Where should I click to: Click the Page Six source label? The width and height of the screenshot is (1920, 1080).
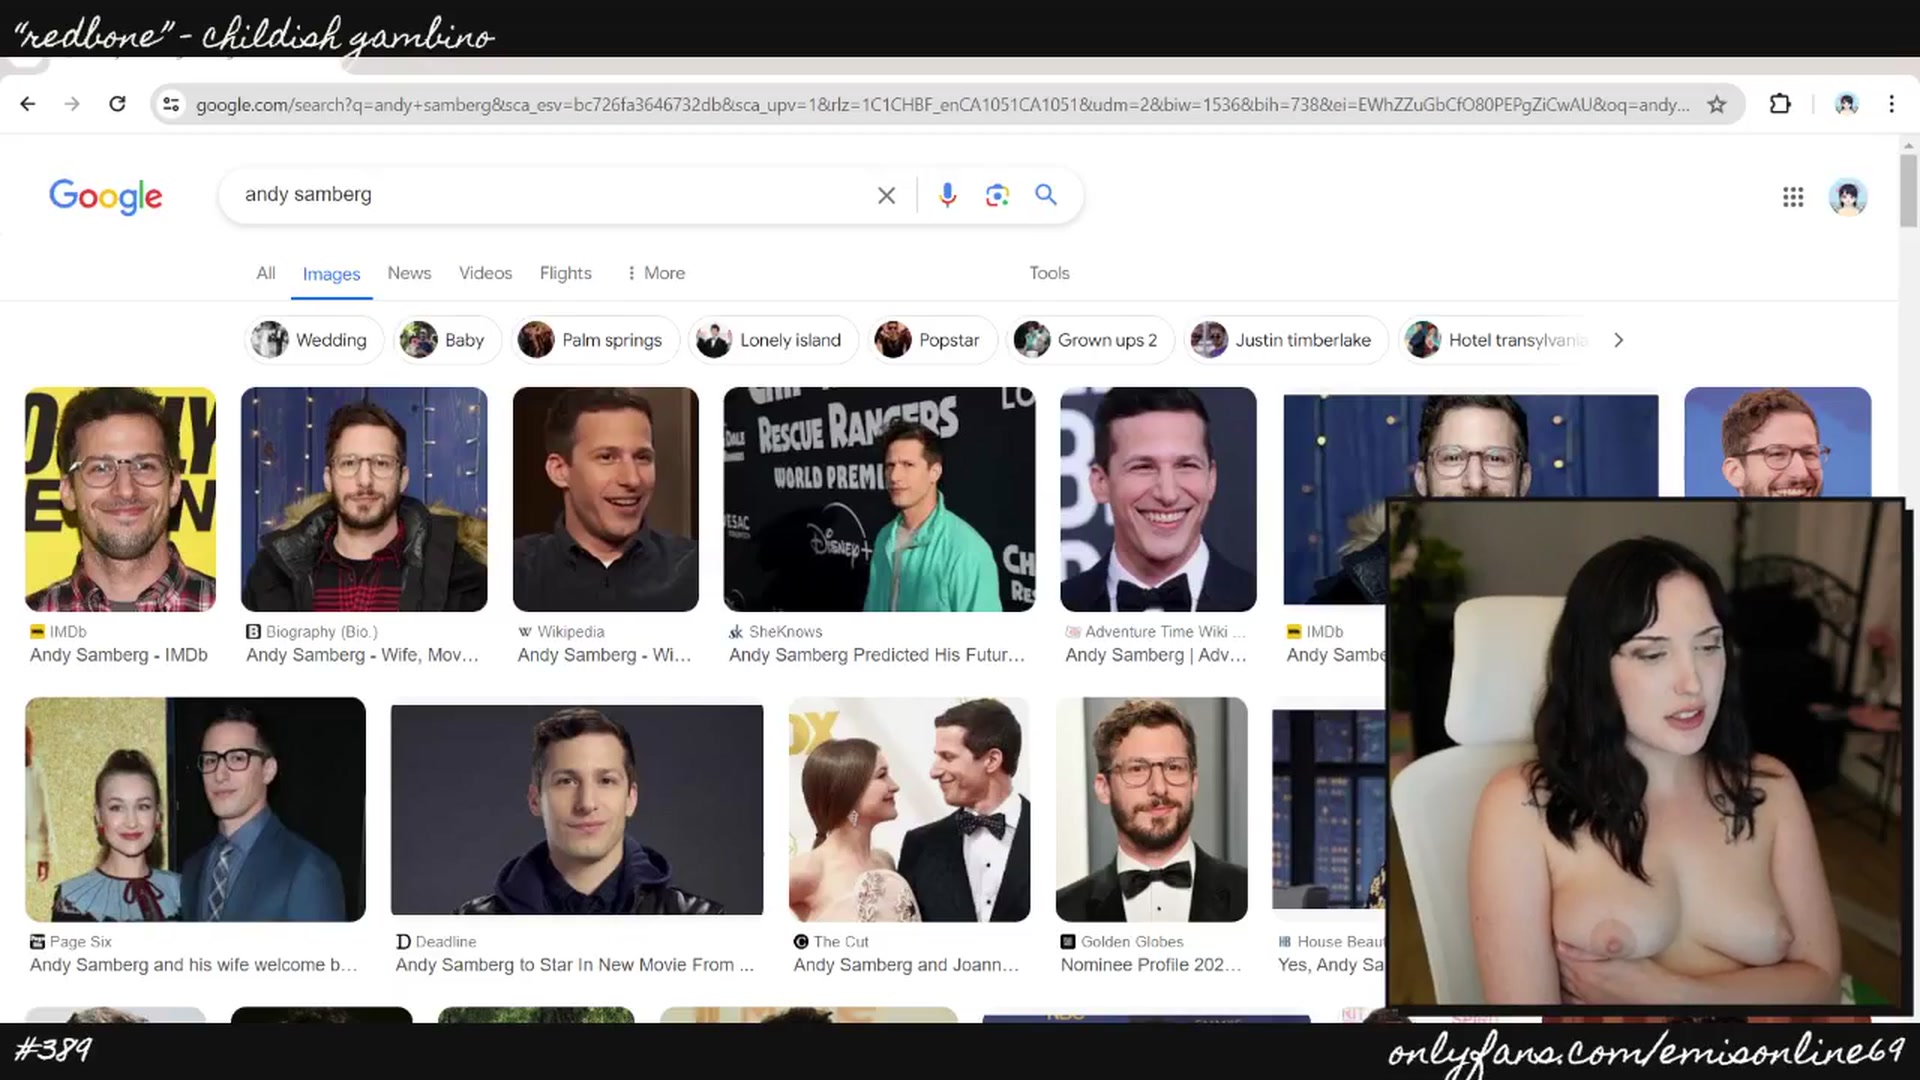click(x=80, y=942)
